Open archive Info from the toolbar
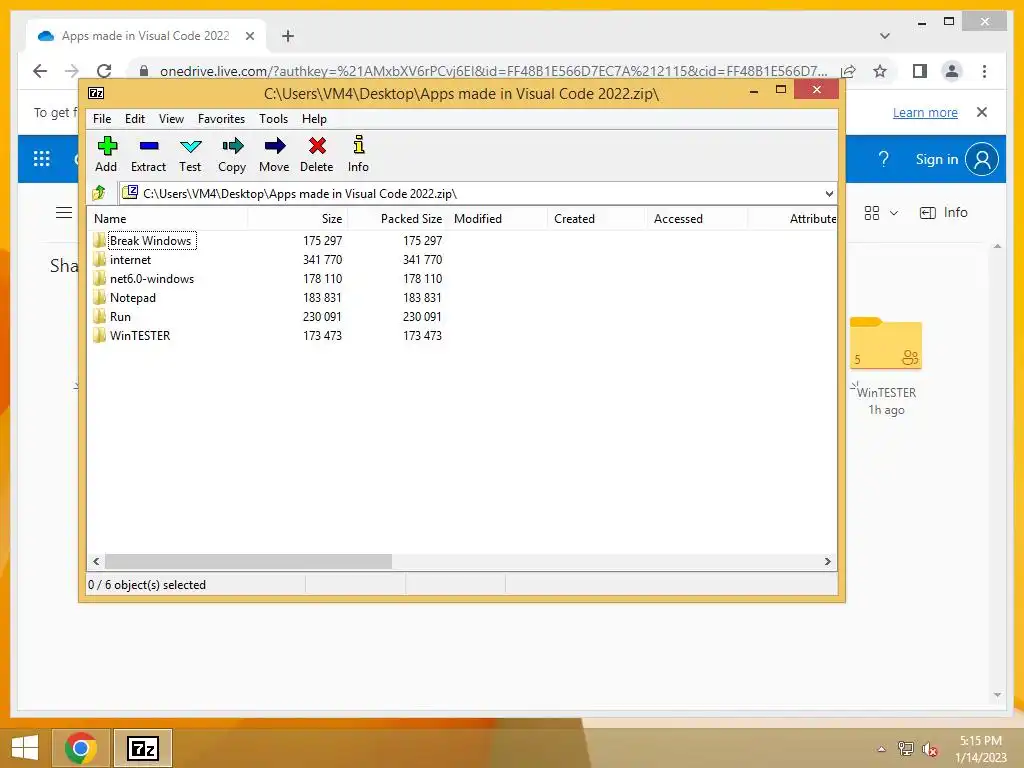Viewport: 1024px width, 768px height. point(358,153)
